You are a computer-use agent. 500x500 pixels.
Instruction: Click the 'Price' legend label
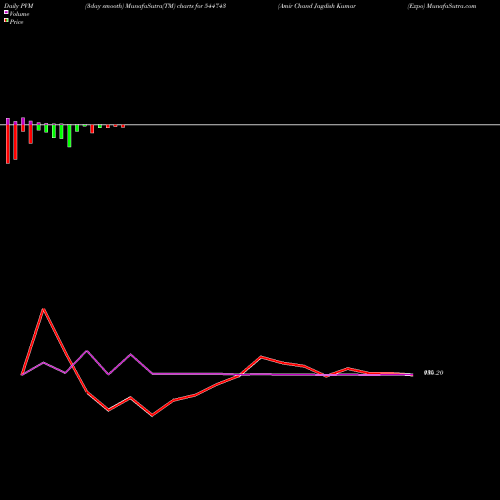[16, 22]
